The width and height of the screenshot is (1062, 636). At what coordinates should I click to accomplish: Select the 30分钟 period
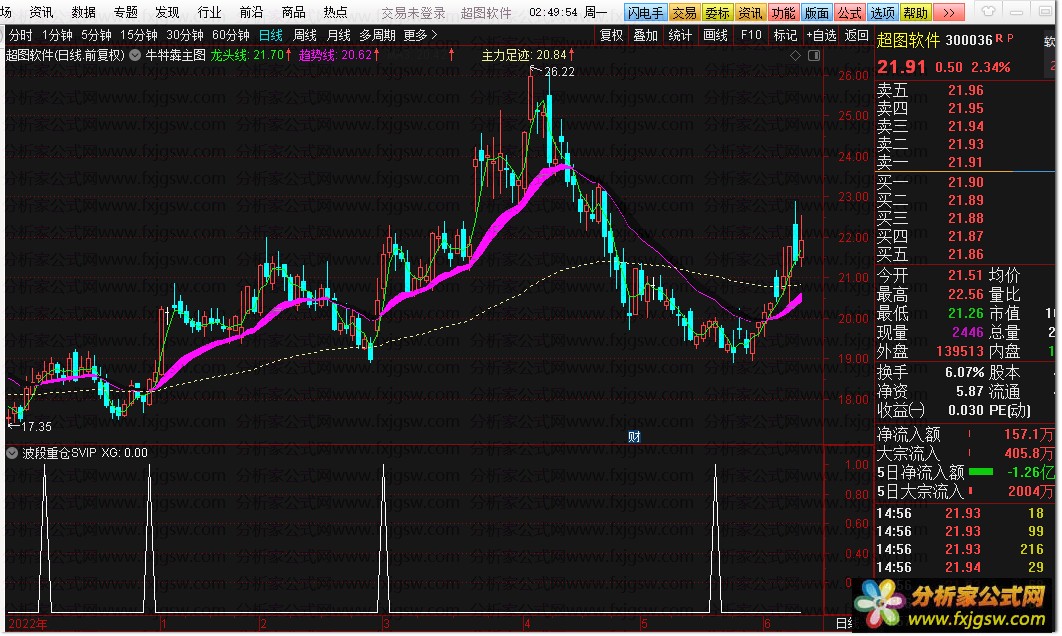coord(184,35)
